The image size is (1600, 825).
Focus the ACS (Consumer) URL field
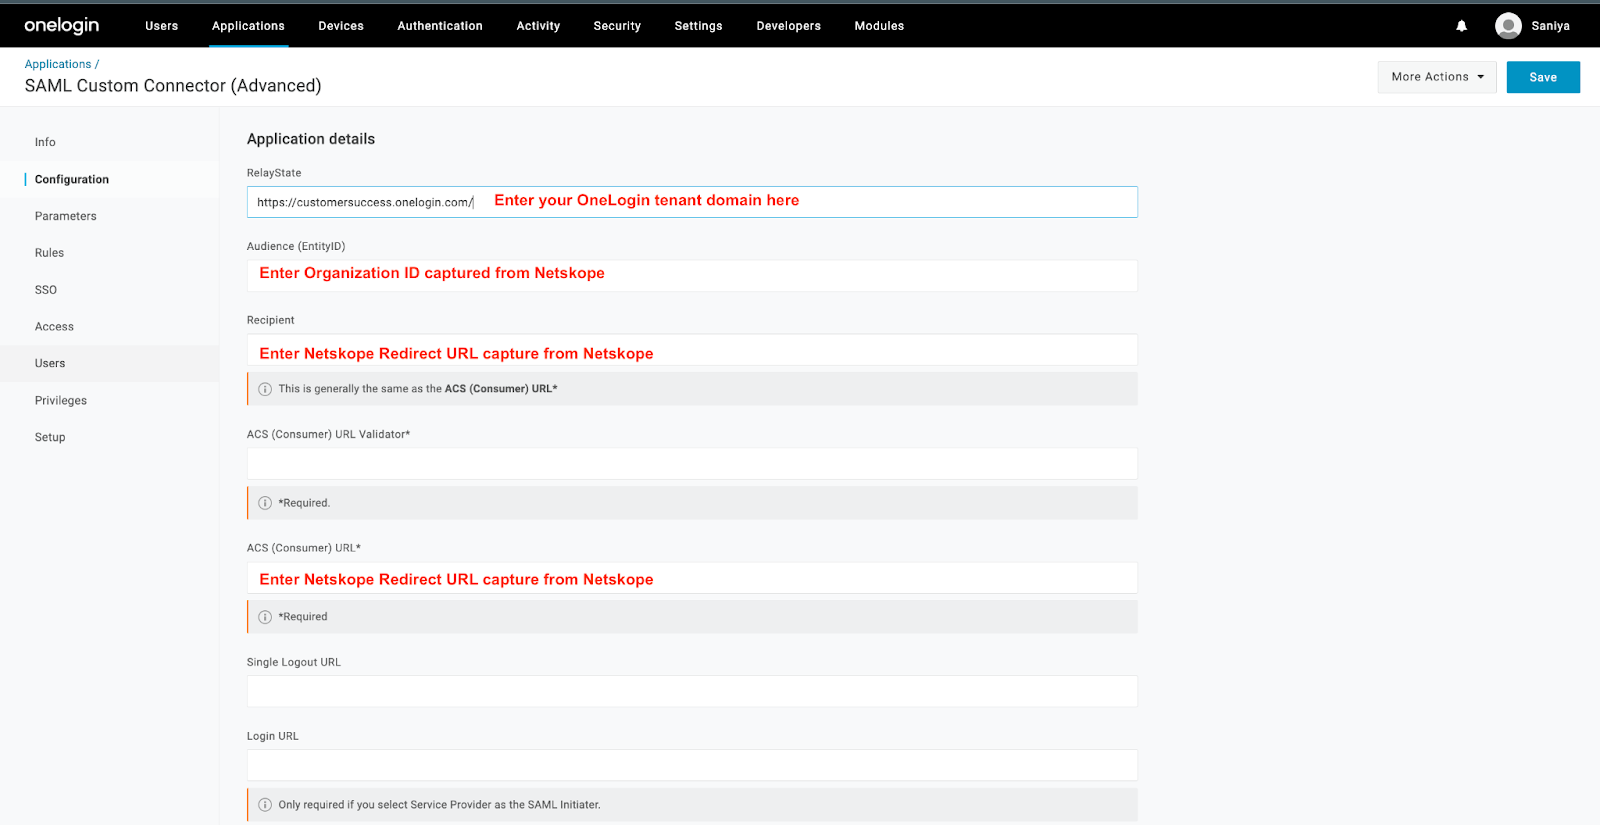pyautogui.click(x=692, y=578)
